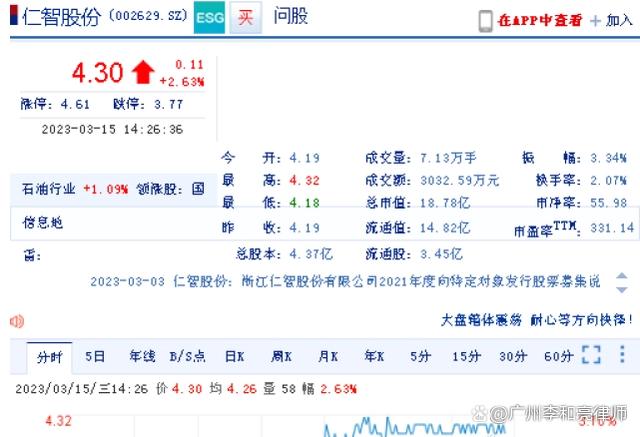Click the 均 4.26 average price value
The height and width of the screenshot is (437, 640).
242,389
